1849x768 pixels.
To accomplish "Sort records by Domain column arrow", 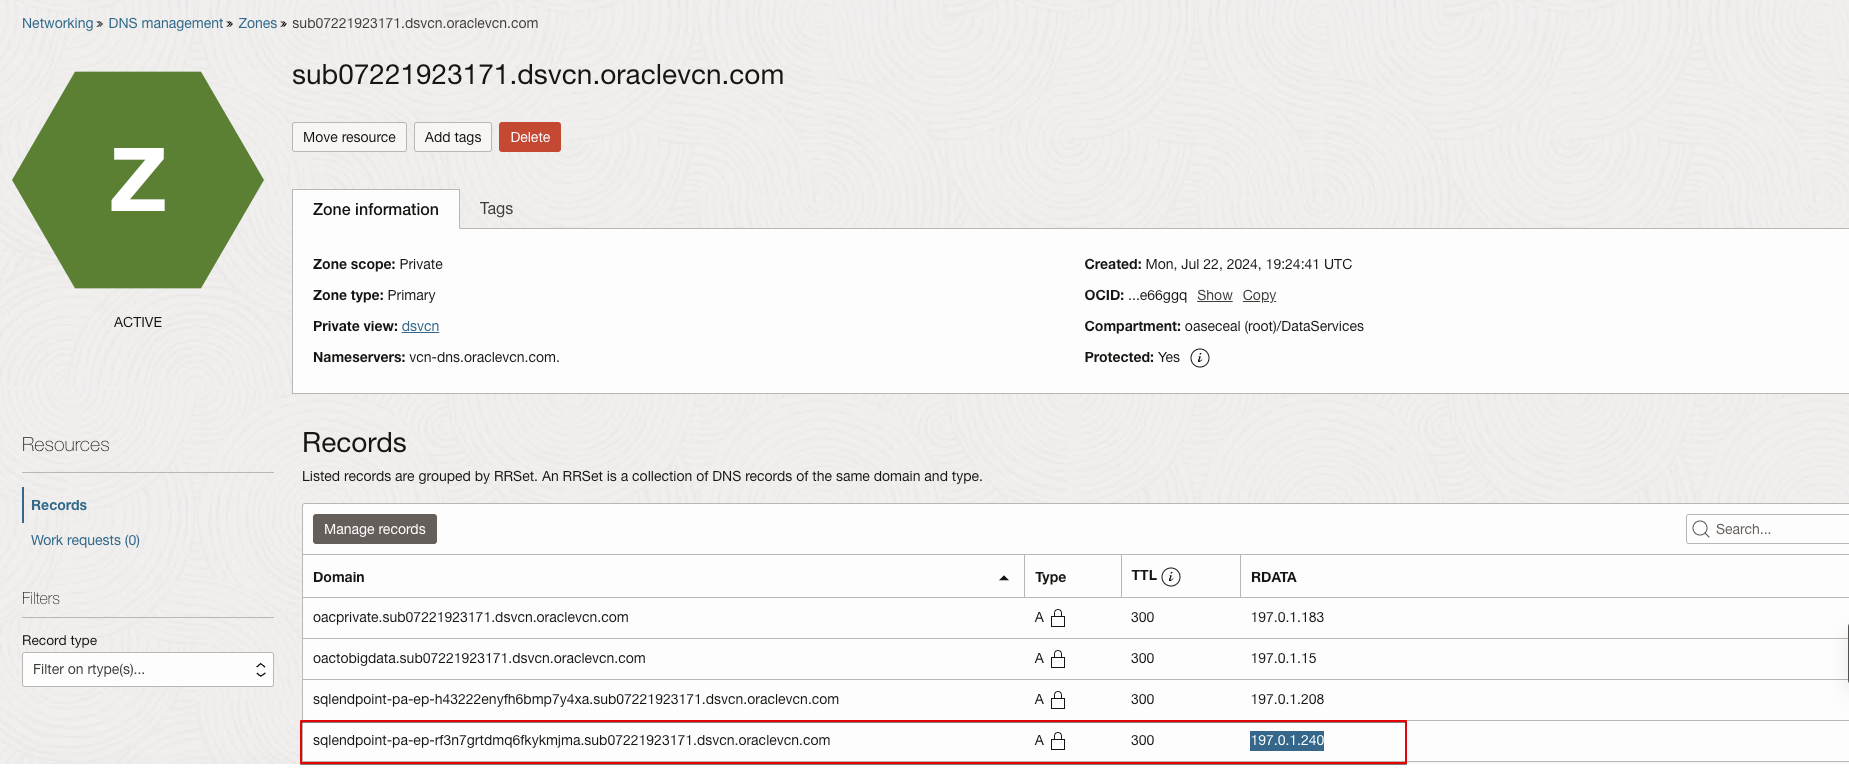I will pyautogui.click(x=1004, y=578).
